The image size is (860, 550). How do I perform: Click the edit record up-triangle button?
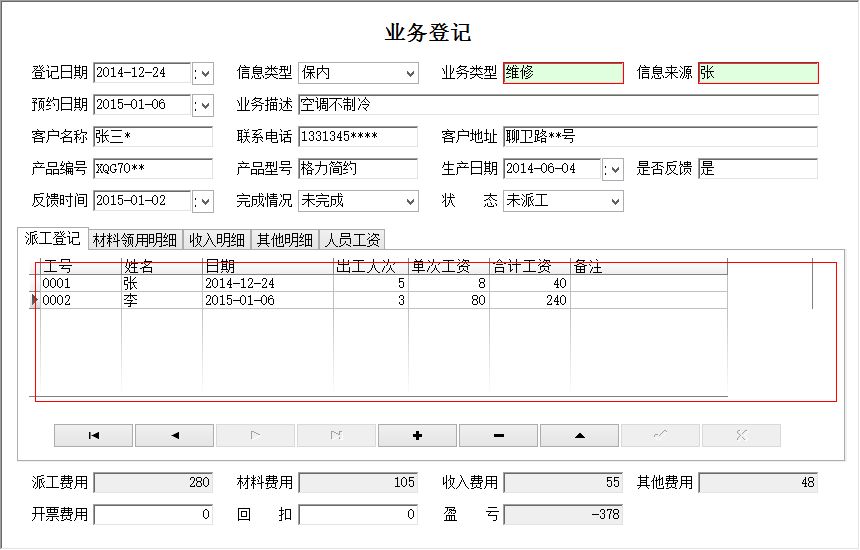point(579,435)
